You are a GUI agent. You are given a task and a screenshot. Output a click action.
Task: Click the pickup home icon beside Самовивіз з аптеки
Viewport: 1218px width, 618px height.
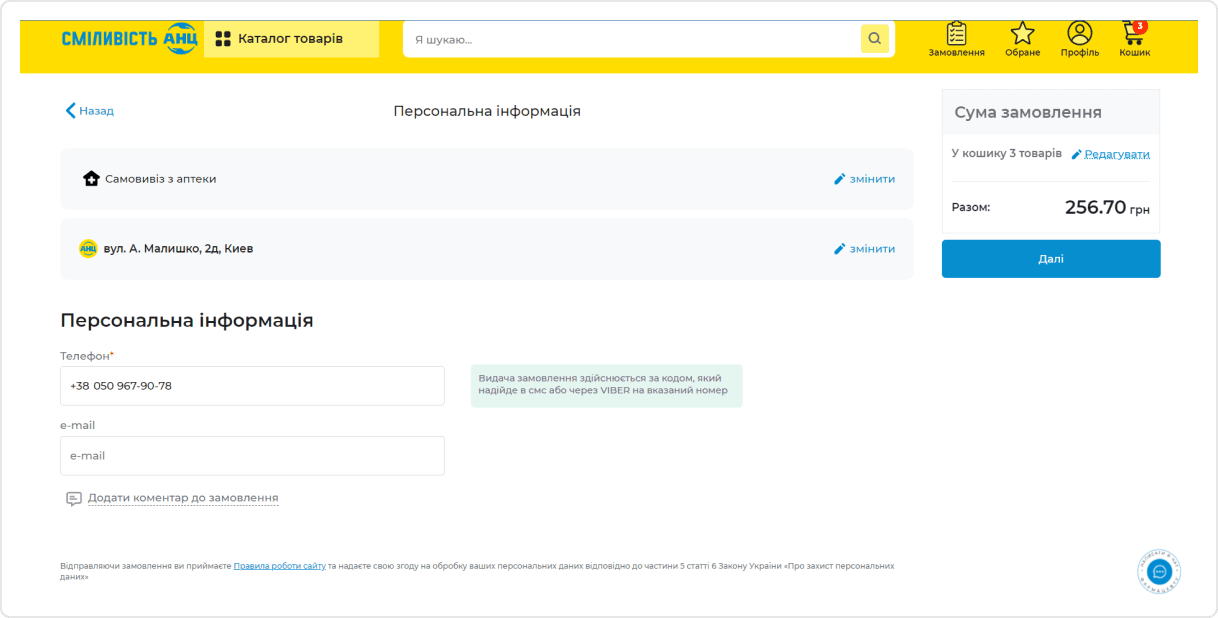pyautogui.click(x=91, y=179)
